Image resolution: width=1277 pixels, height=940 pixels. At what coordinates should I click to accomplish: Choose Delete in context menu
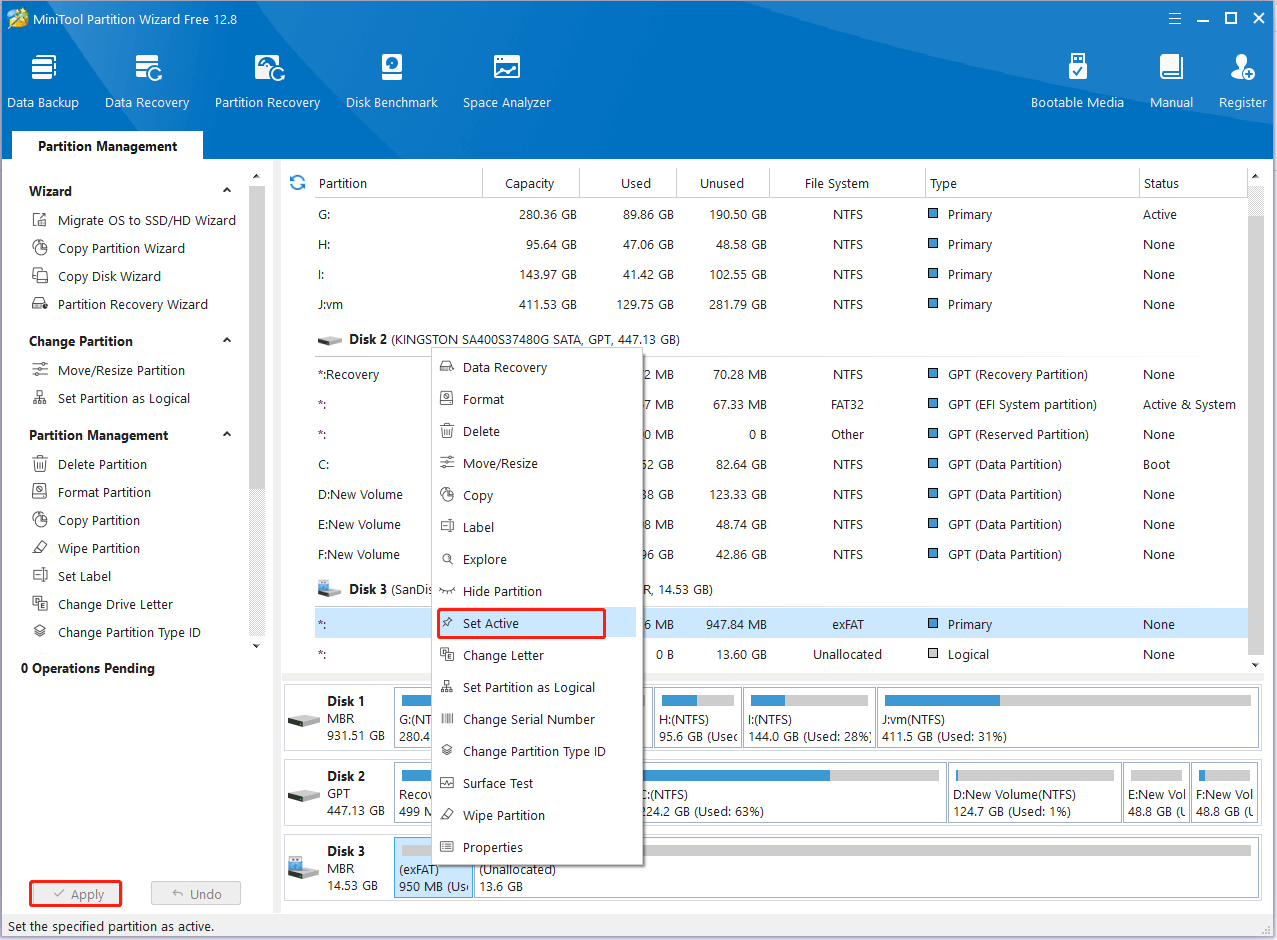point(537,431)
